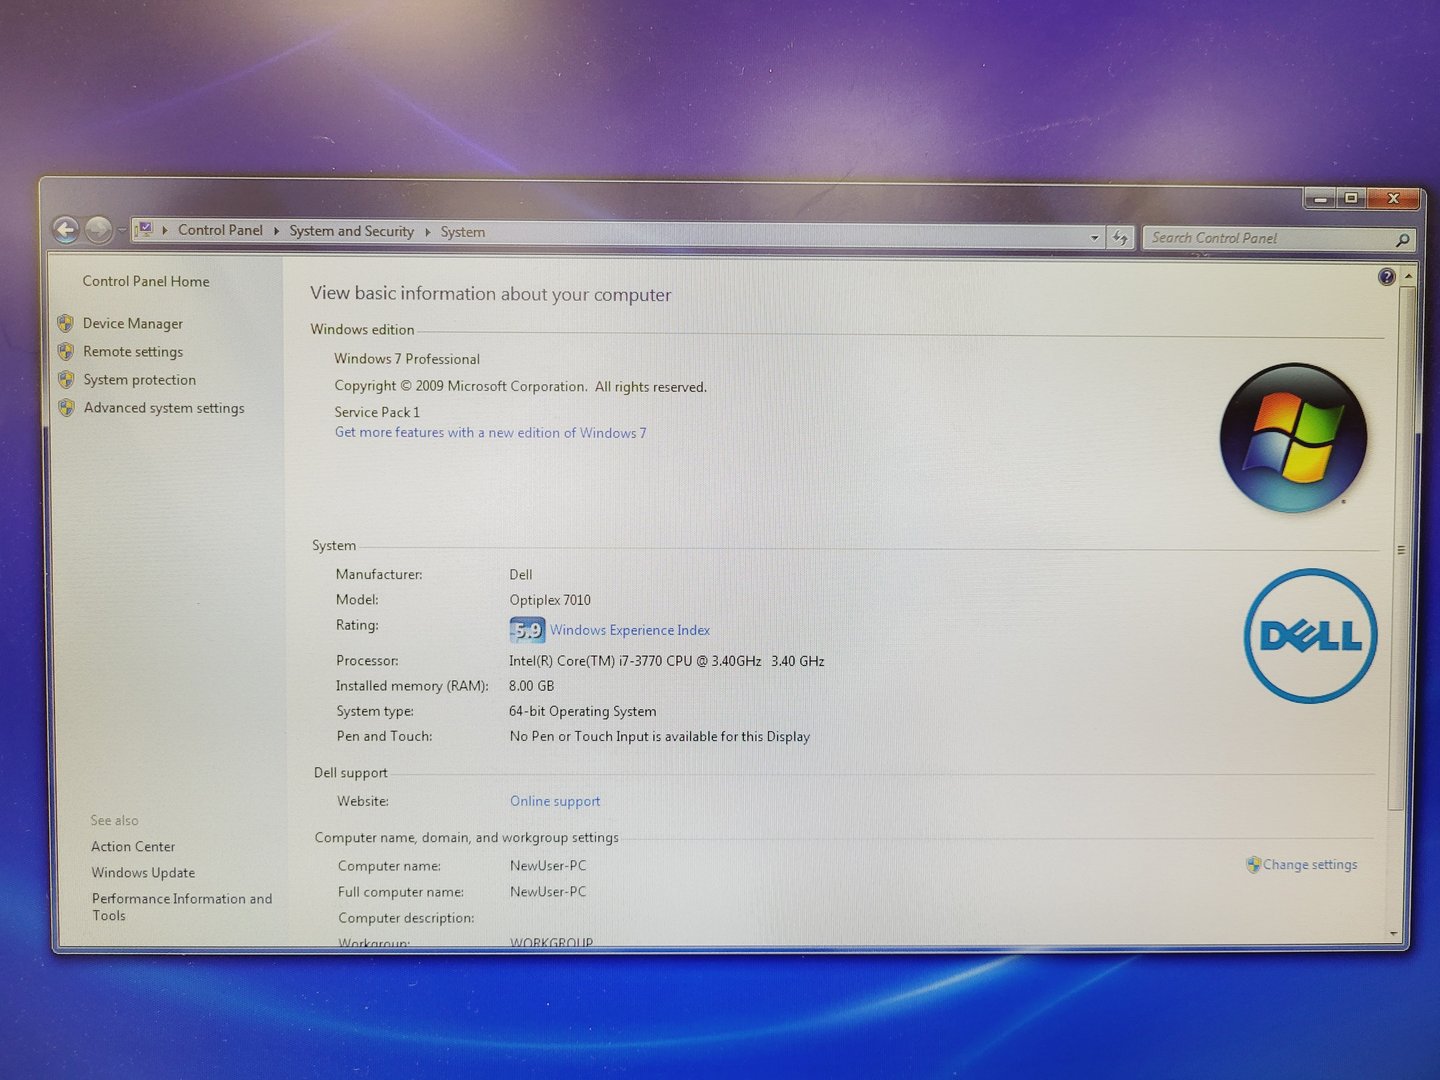This screenshot has width=1440, height=1080.
Task: Close the System window
Action: (x=1393, y=198)
